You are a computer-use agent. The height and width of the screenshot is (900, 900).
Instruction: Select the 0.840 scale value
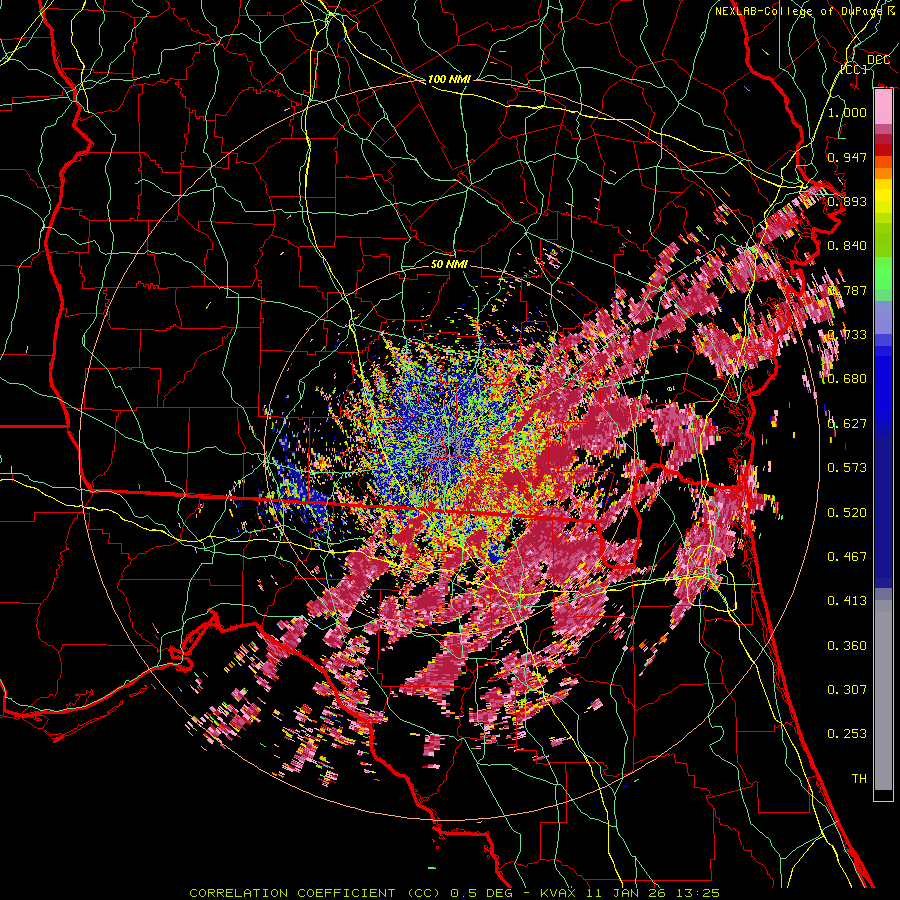[x=847, y=246]
